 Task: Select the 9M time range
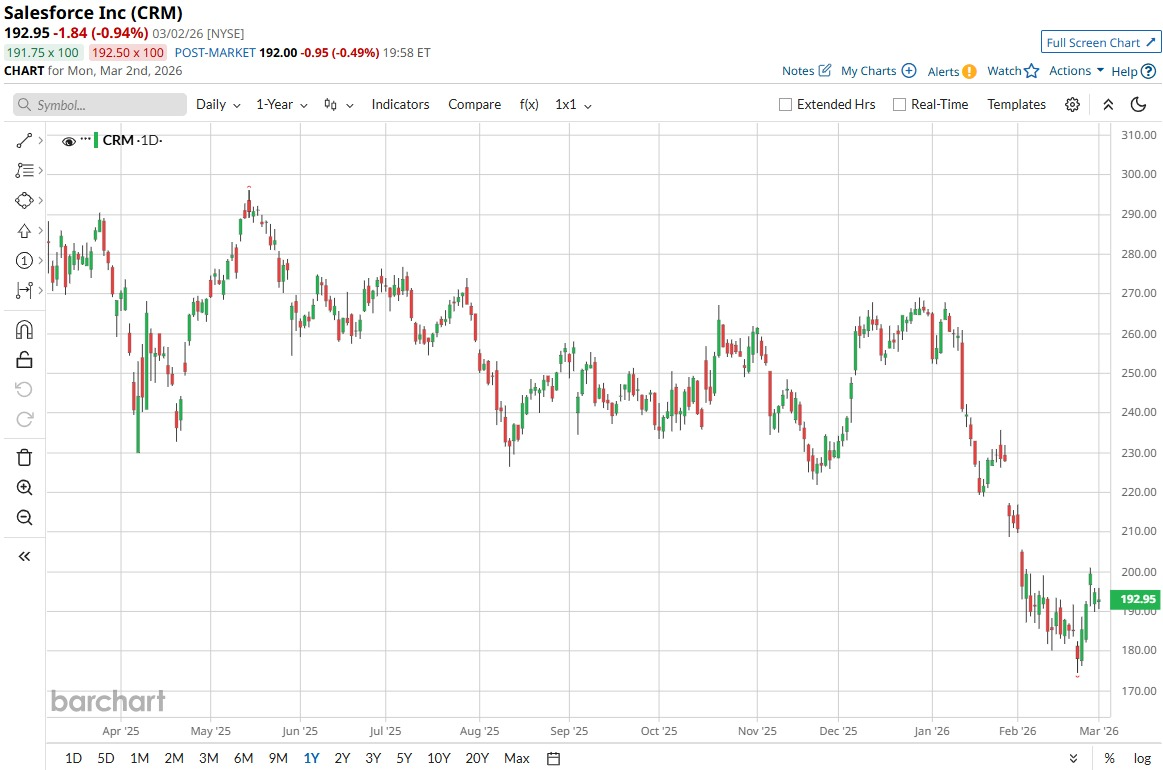click(278, 758)
